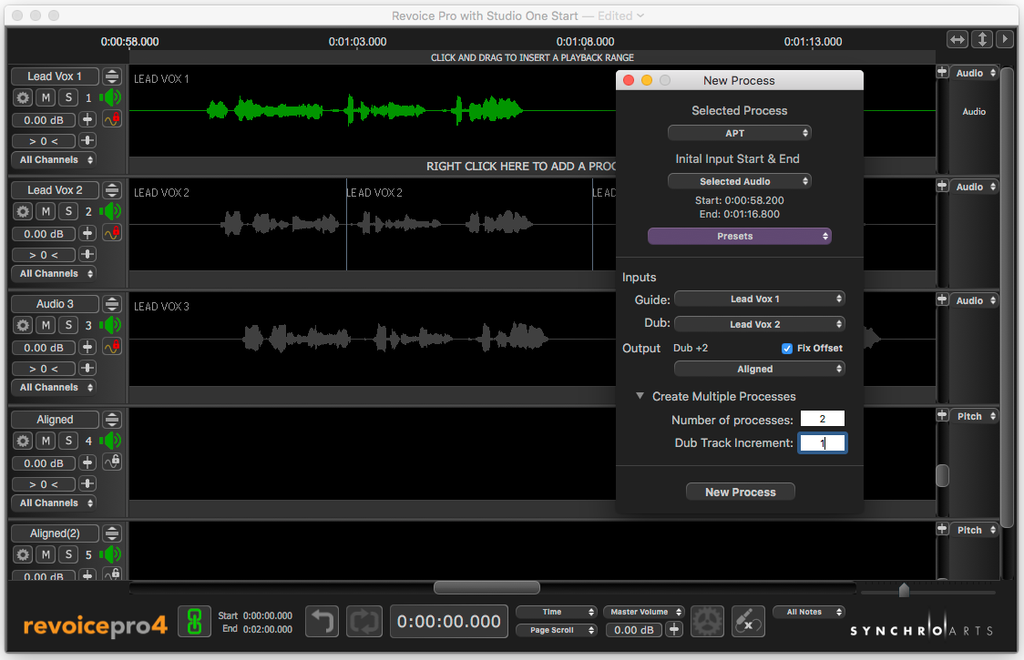Uncheck the Fix Offset checkbox

pyautogui.click(x=787, y=348)
